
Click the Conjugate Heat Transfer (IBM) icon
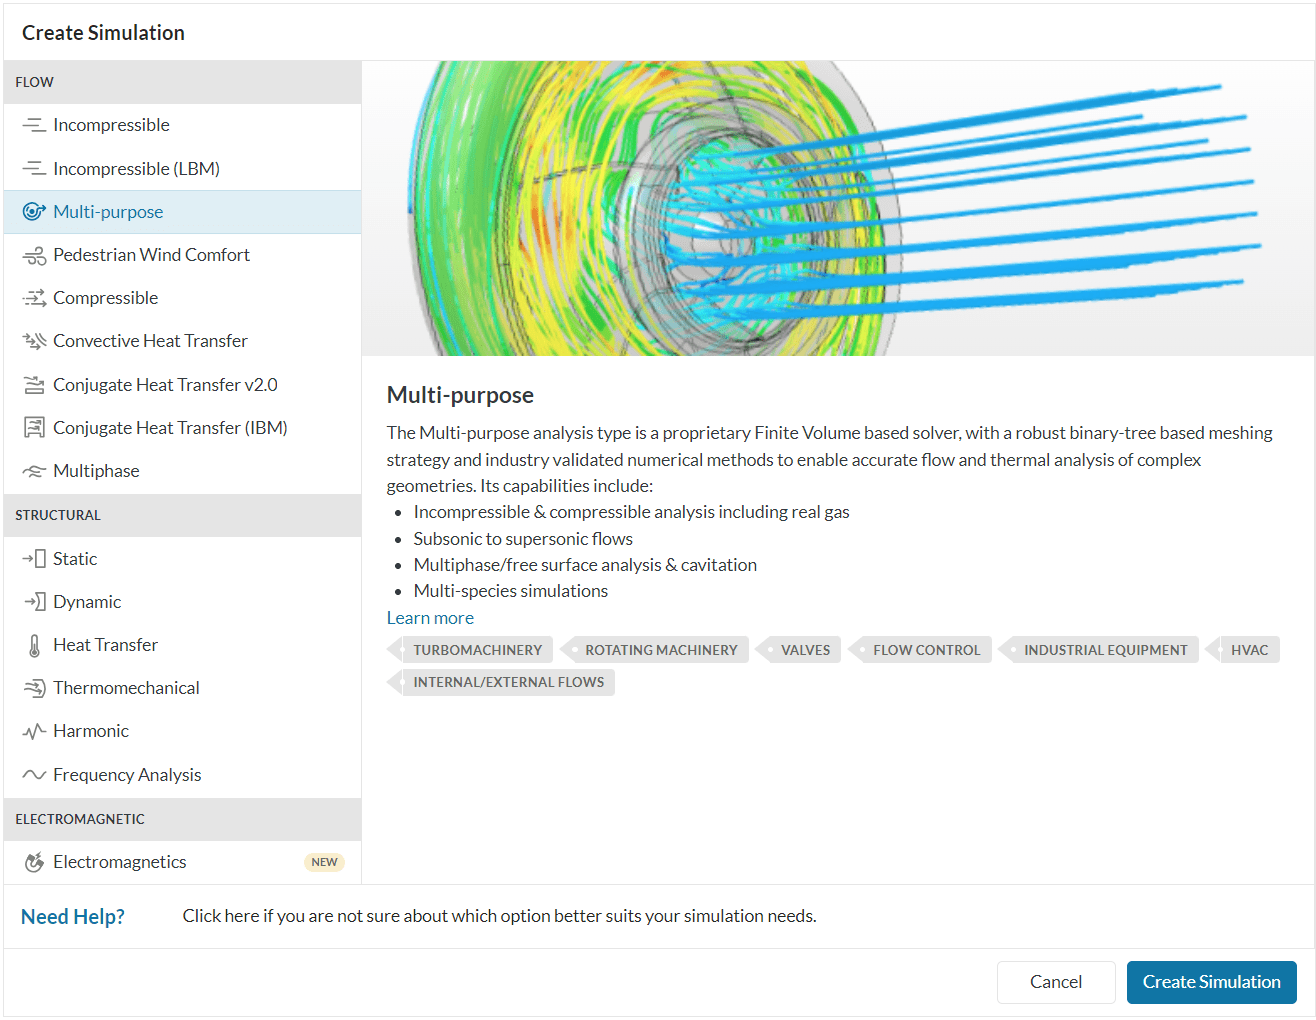34,428
